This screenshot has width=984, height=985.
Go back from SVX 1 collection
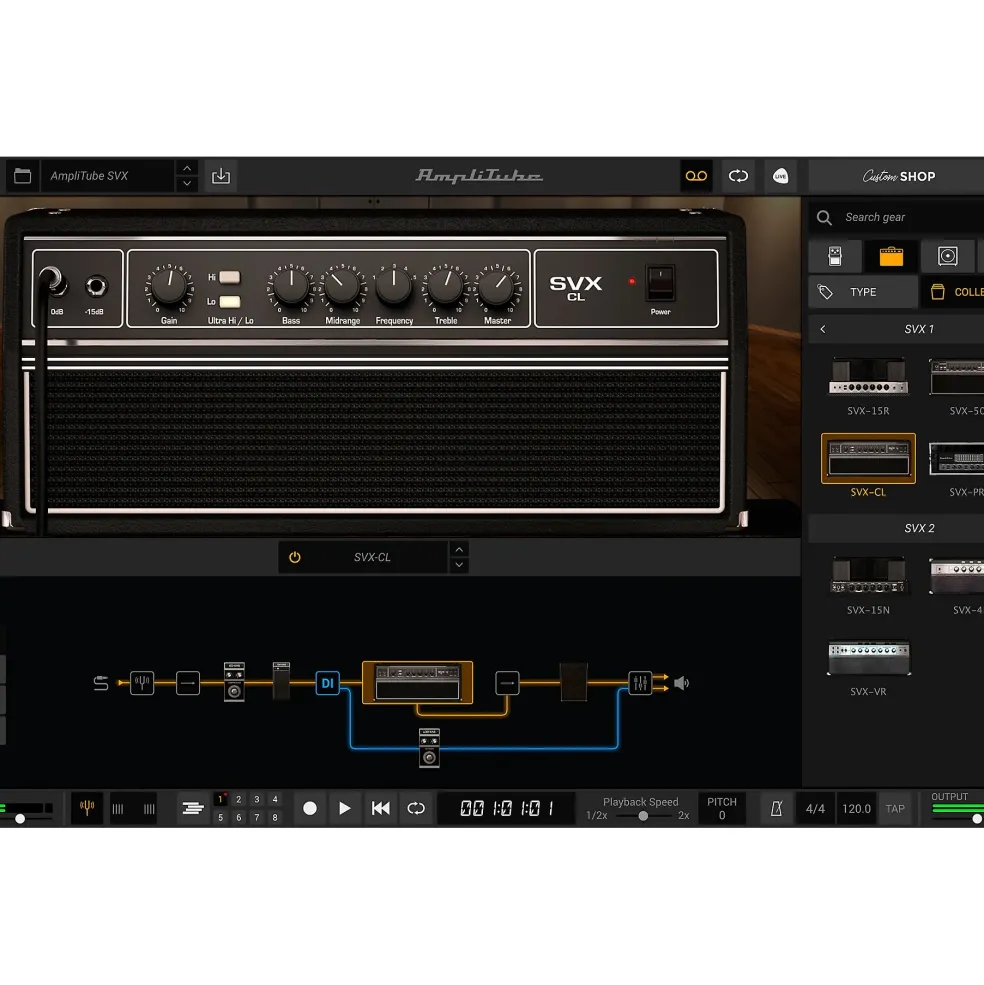(x=823, y=329)
